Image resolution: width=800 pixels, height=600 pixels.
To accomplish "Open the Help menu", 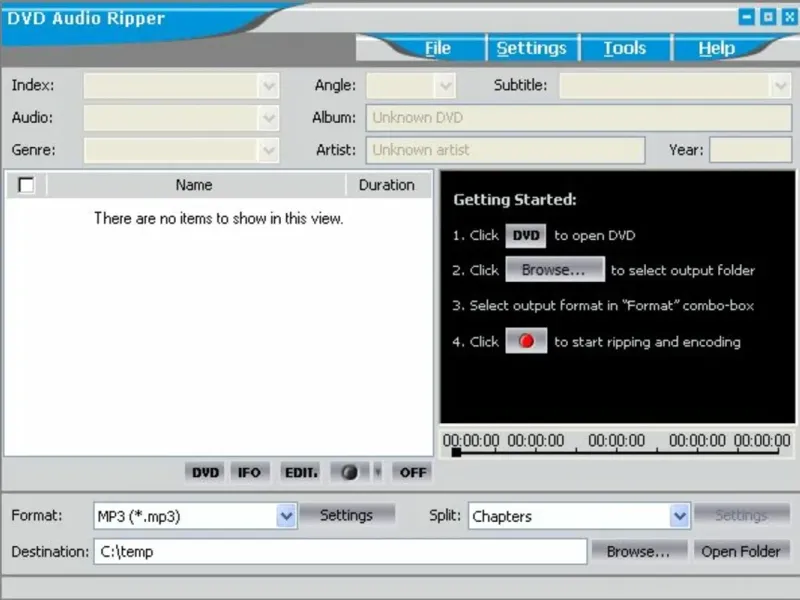I will pos(716,48).
